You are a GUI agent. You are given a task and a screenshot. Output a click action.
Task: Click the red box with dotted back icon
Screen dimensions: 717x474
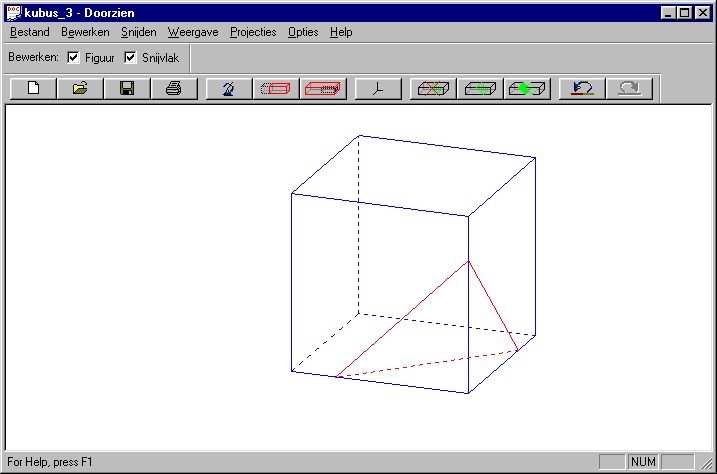point(276,88)
